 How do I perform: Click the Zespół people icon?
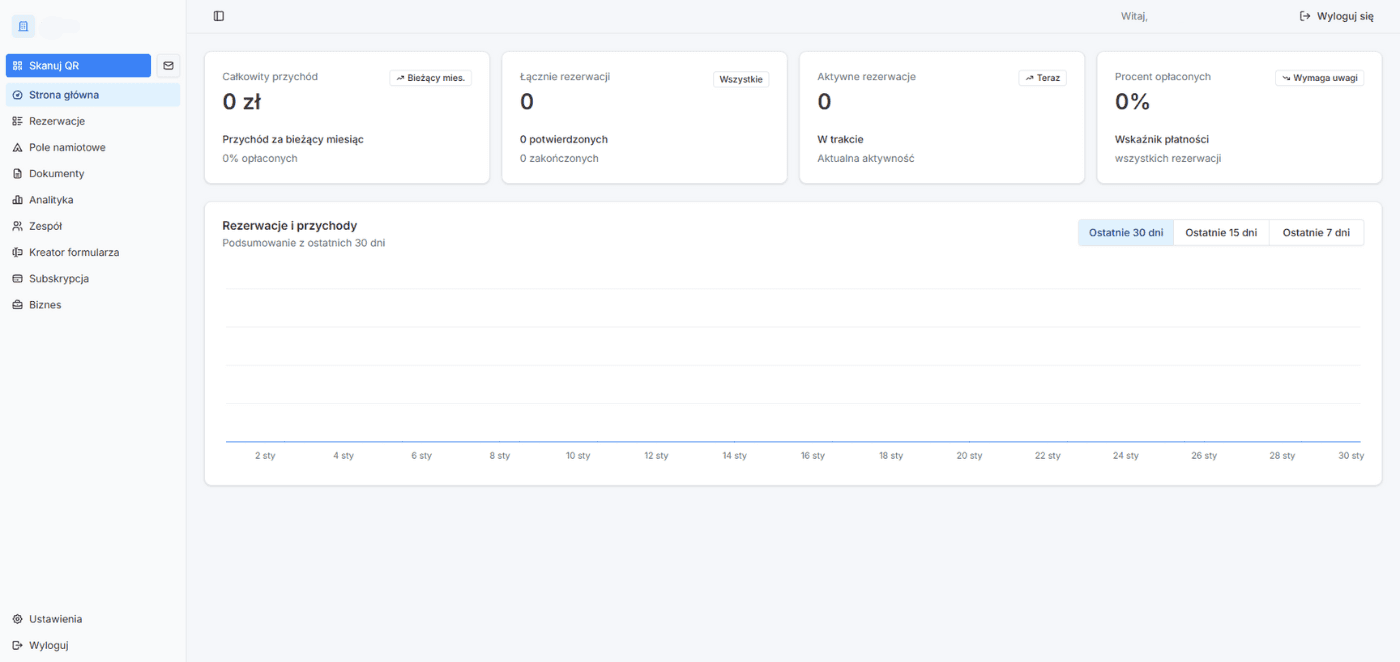tap(18, 226)
